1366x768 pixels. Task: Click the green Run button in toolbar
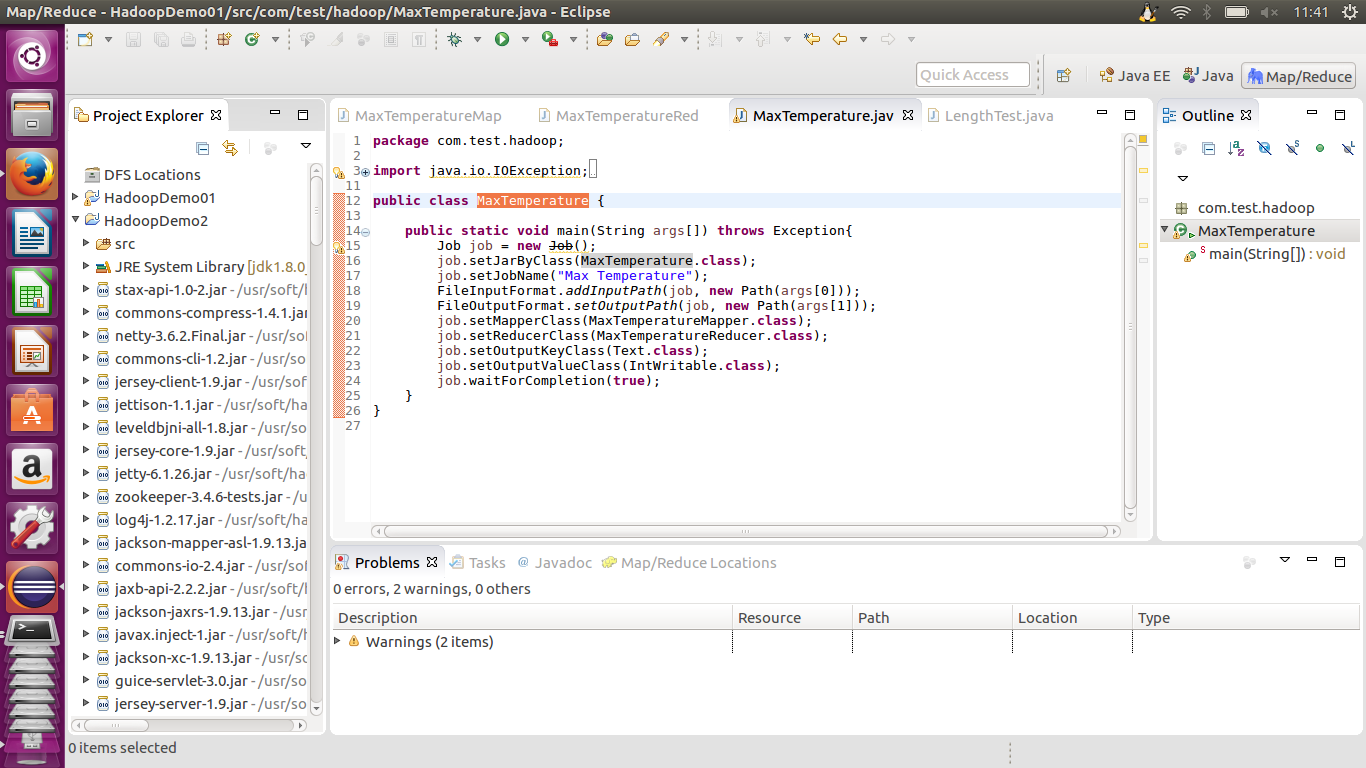coord(502,39)
